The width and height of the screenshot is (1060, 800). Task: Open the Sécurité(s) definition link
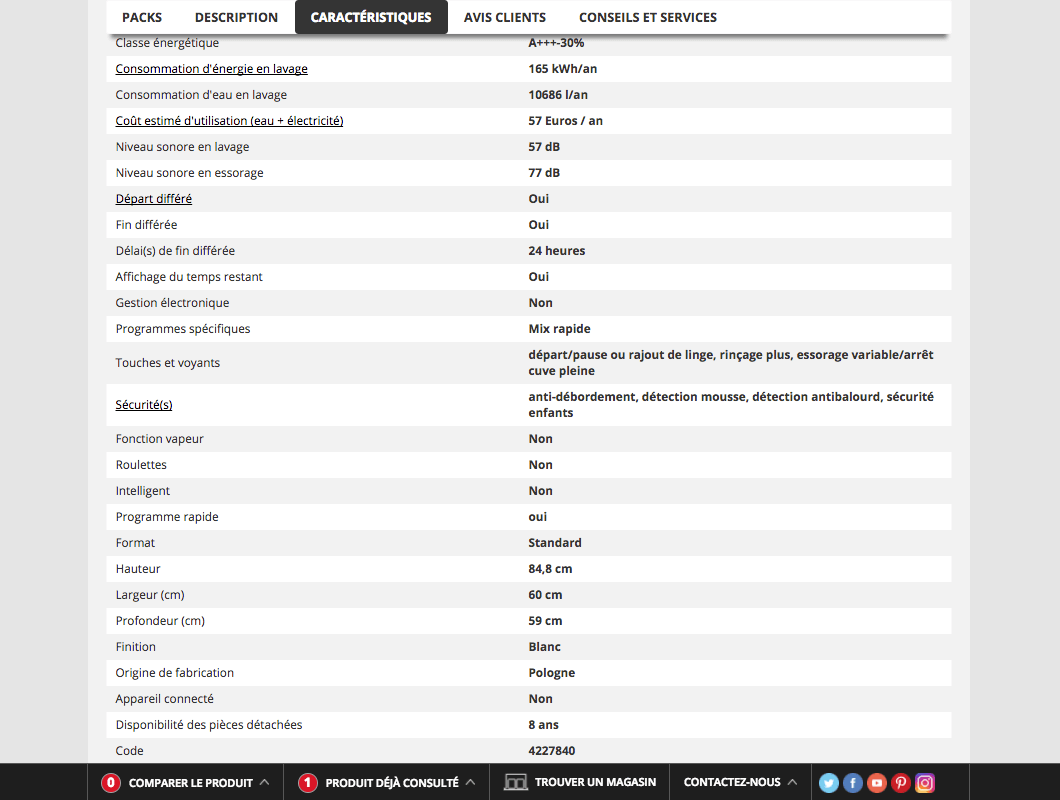(x=144, y=405)
